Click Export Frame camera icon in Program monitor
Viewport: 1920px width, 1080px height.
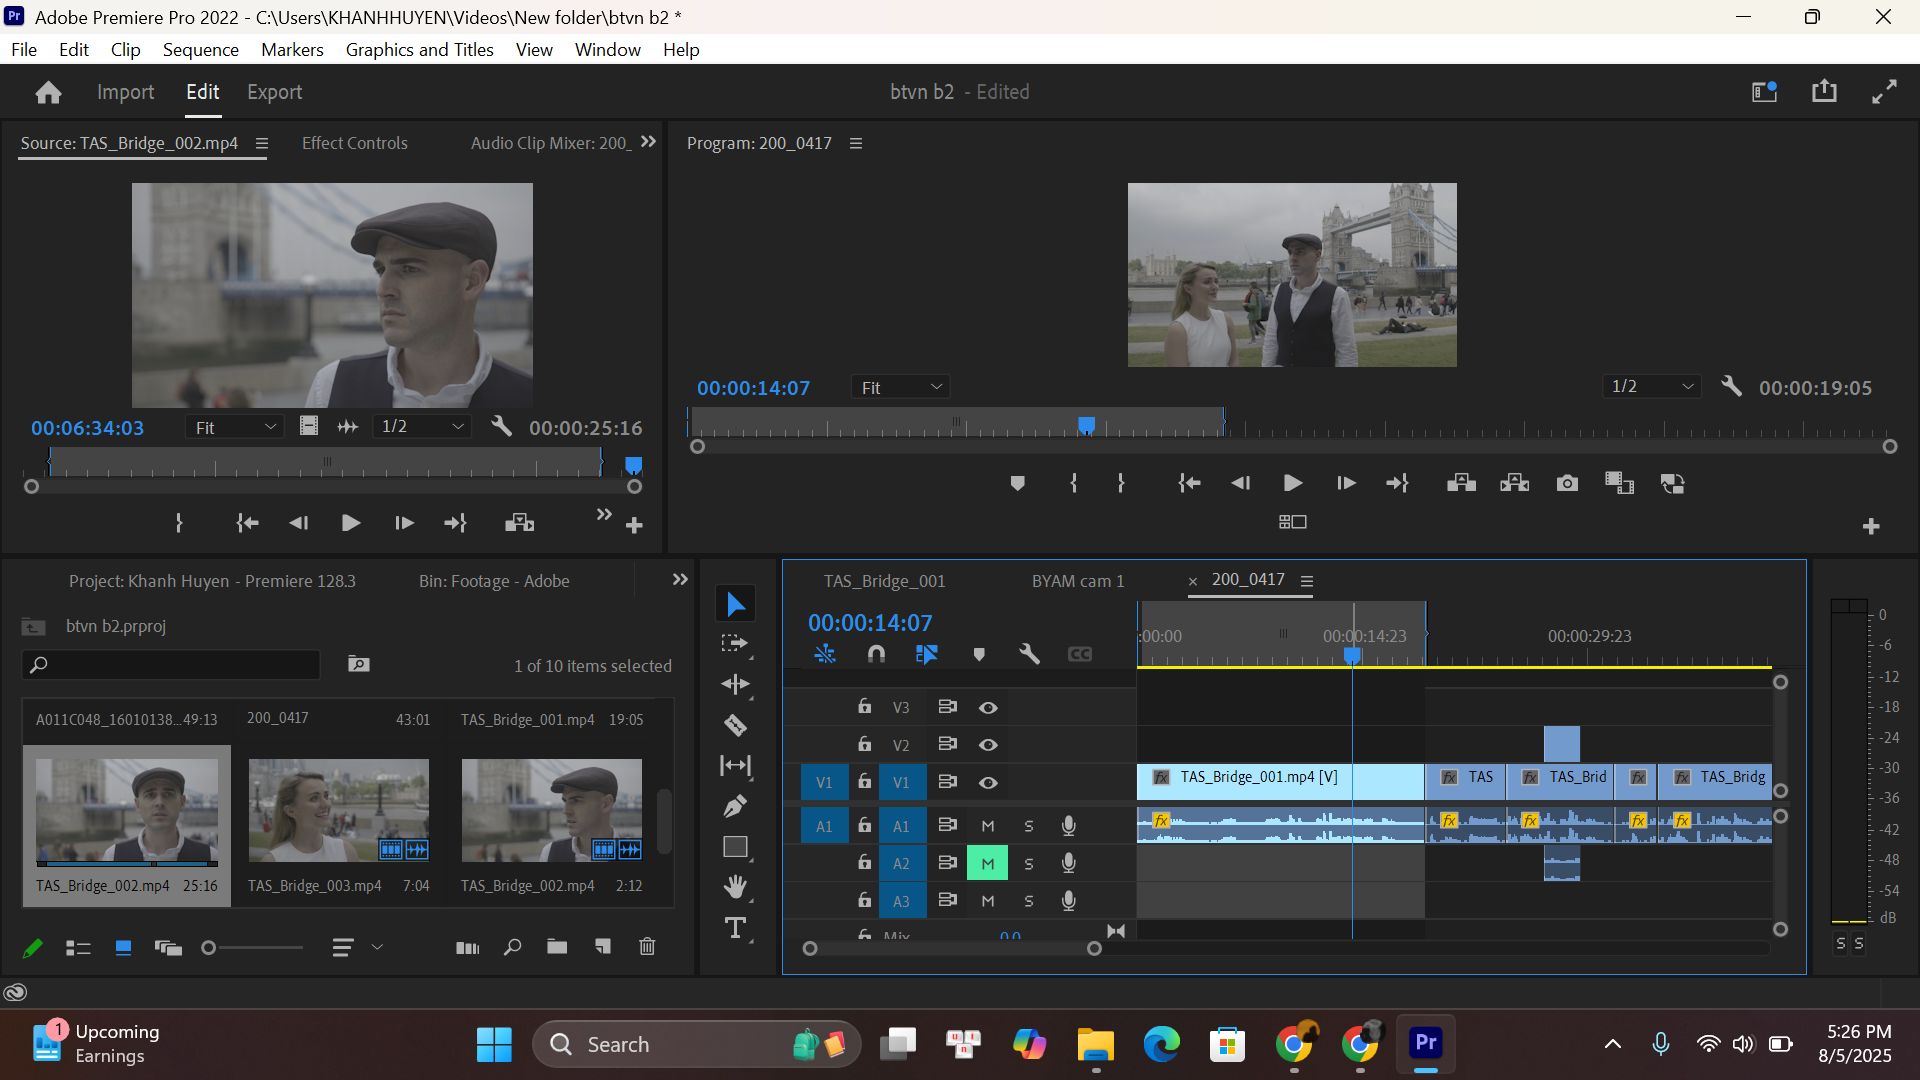[x=1567, y=484]
